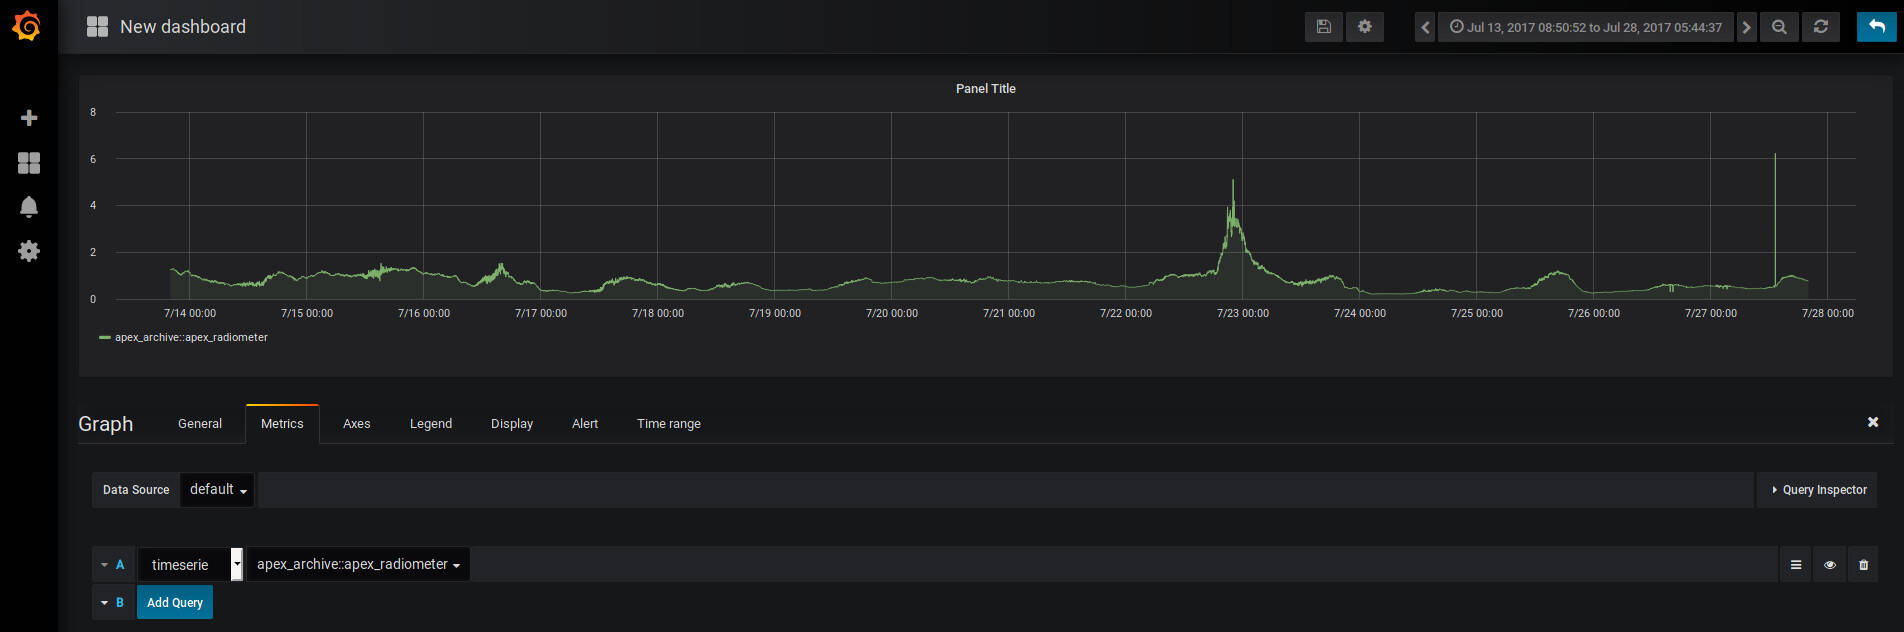Click the 7/20 00:00 x-axis label

[892, 314]
